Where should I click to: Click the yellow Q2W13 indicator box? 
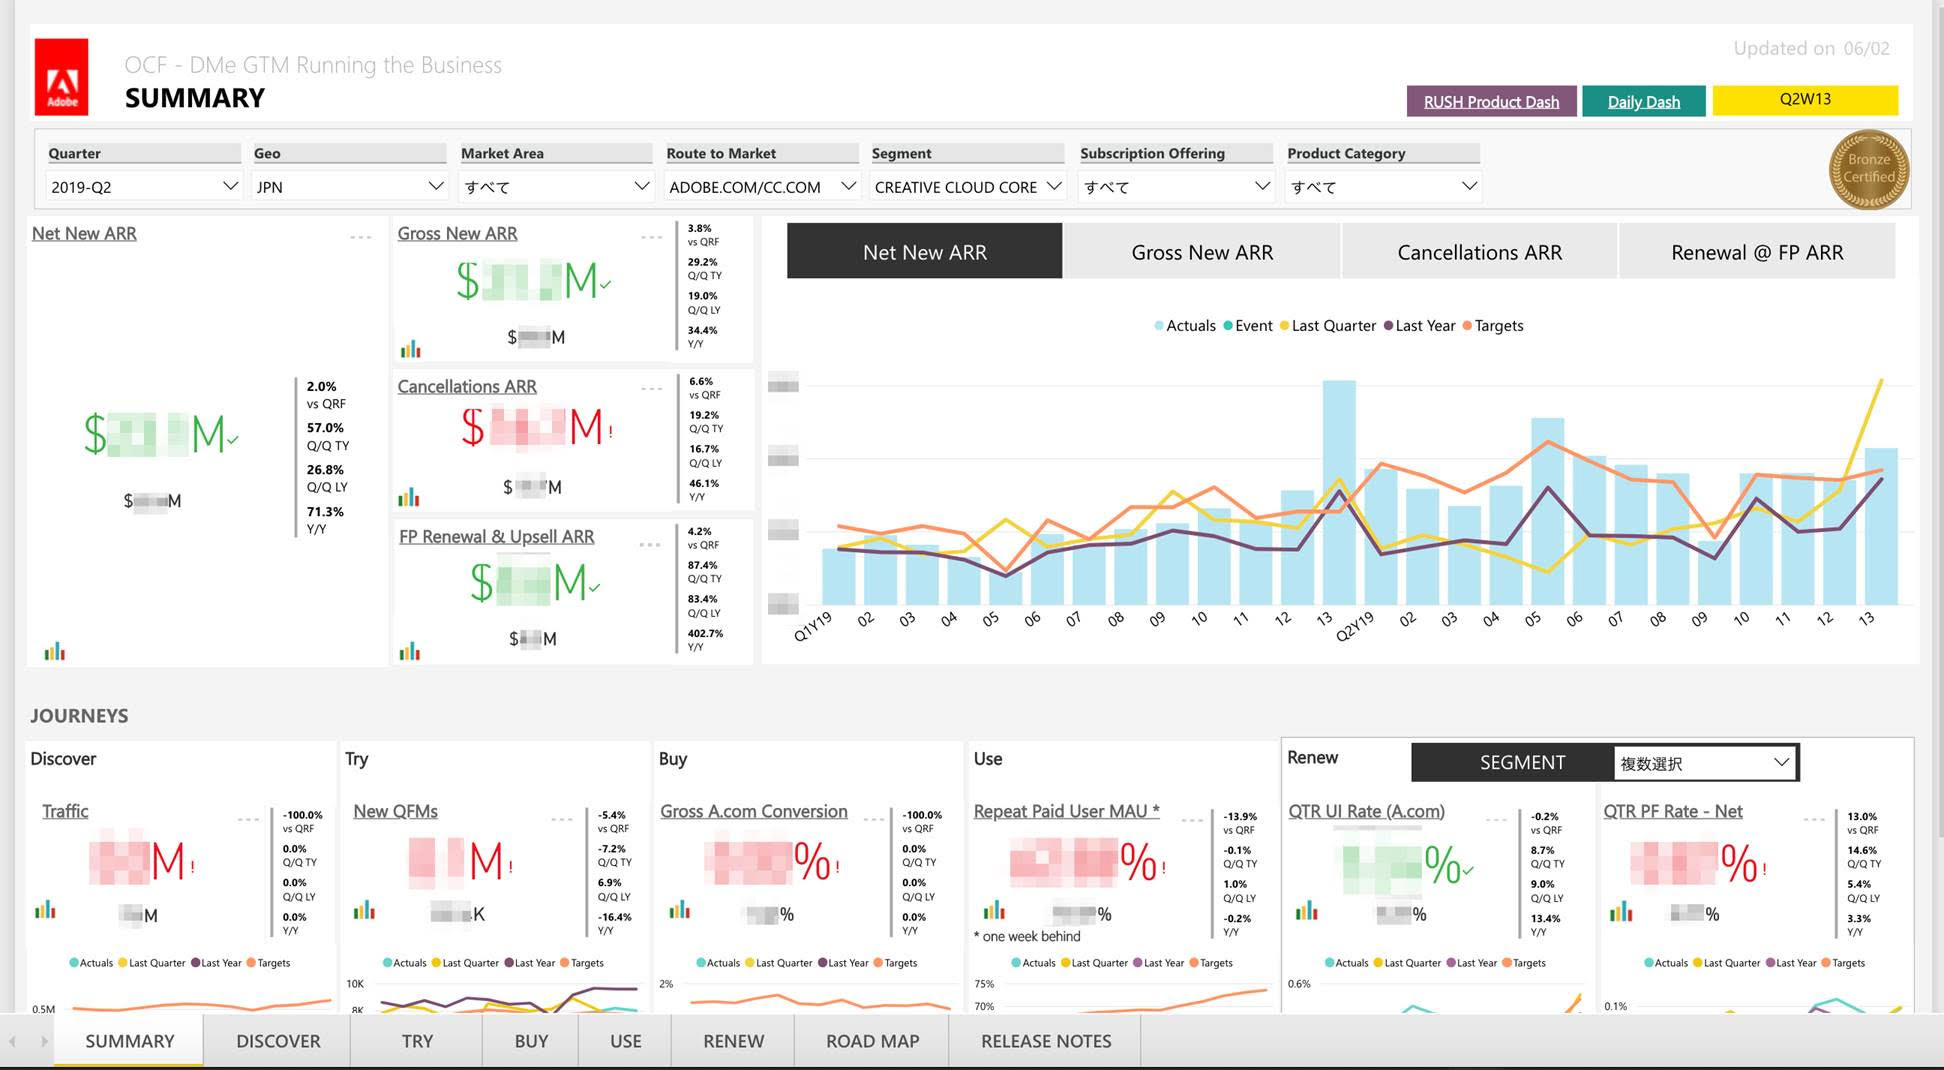(1805, 100)
